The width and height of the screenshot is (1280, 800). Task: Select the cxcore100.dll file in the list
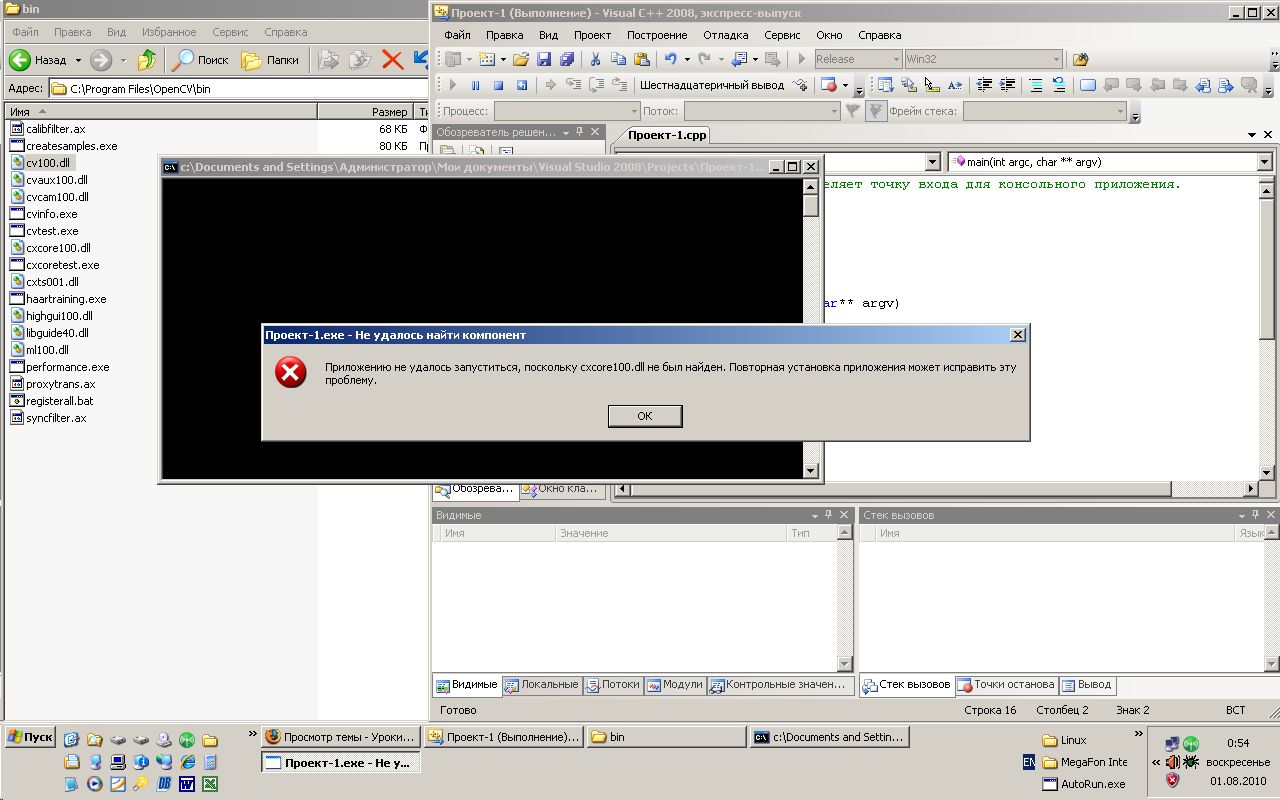(x=58, y=248)
